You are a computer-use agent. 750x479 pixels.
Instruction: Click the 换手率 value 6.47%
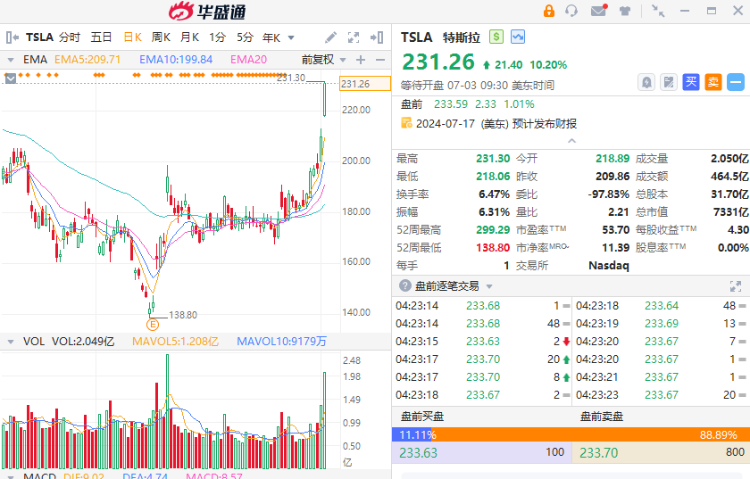[x=494, y=194]
